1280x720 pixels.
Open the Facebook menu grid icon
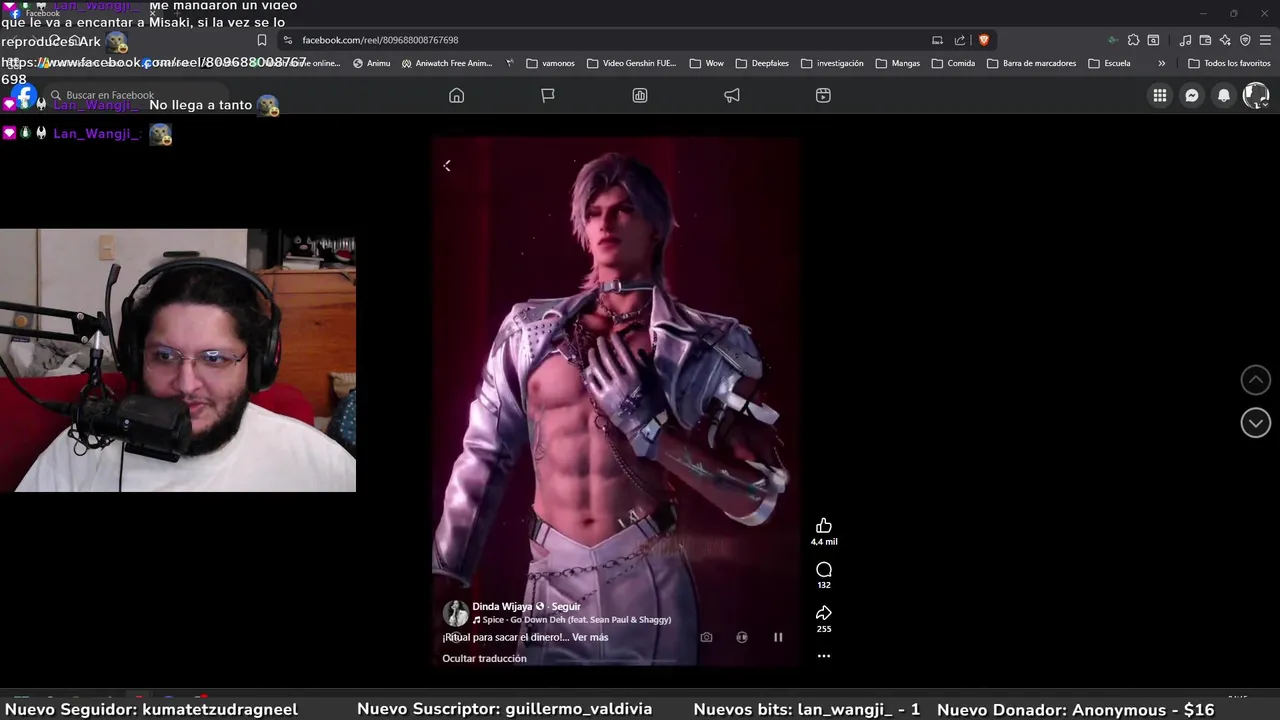click(1160, 95)
